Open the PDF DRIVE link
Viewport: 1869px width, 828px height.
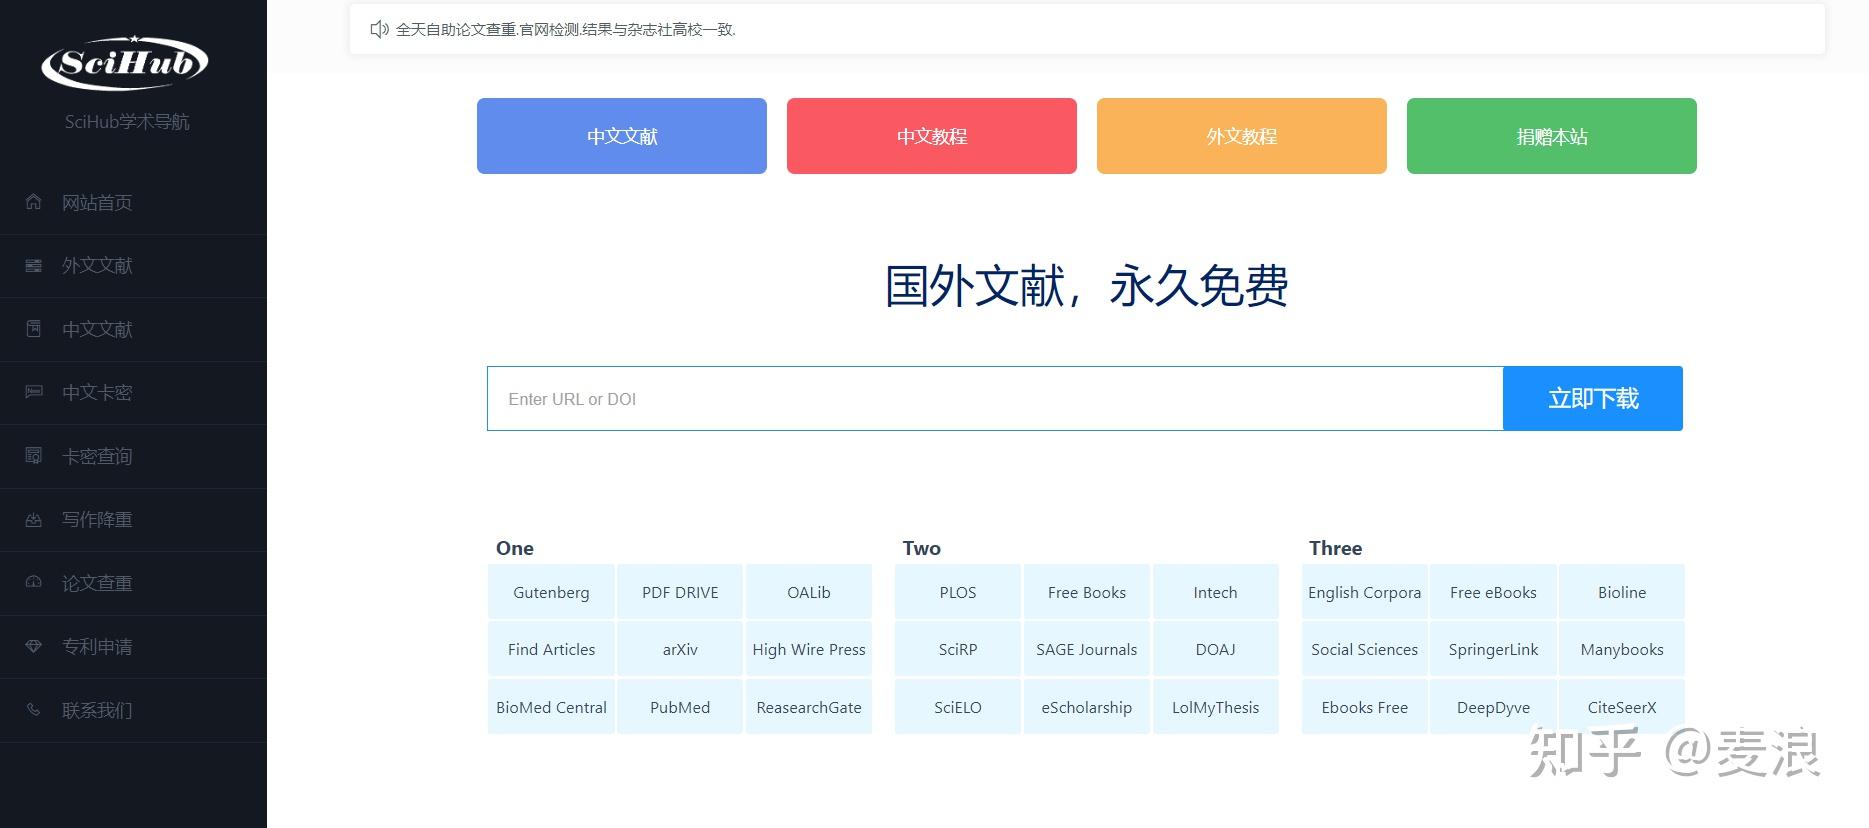tap(680, 592)
